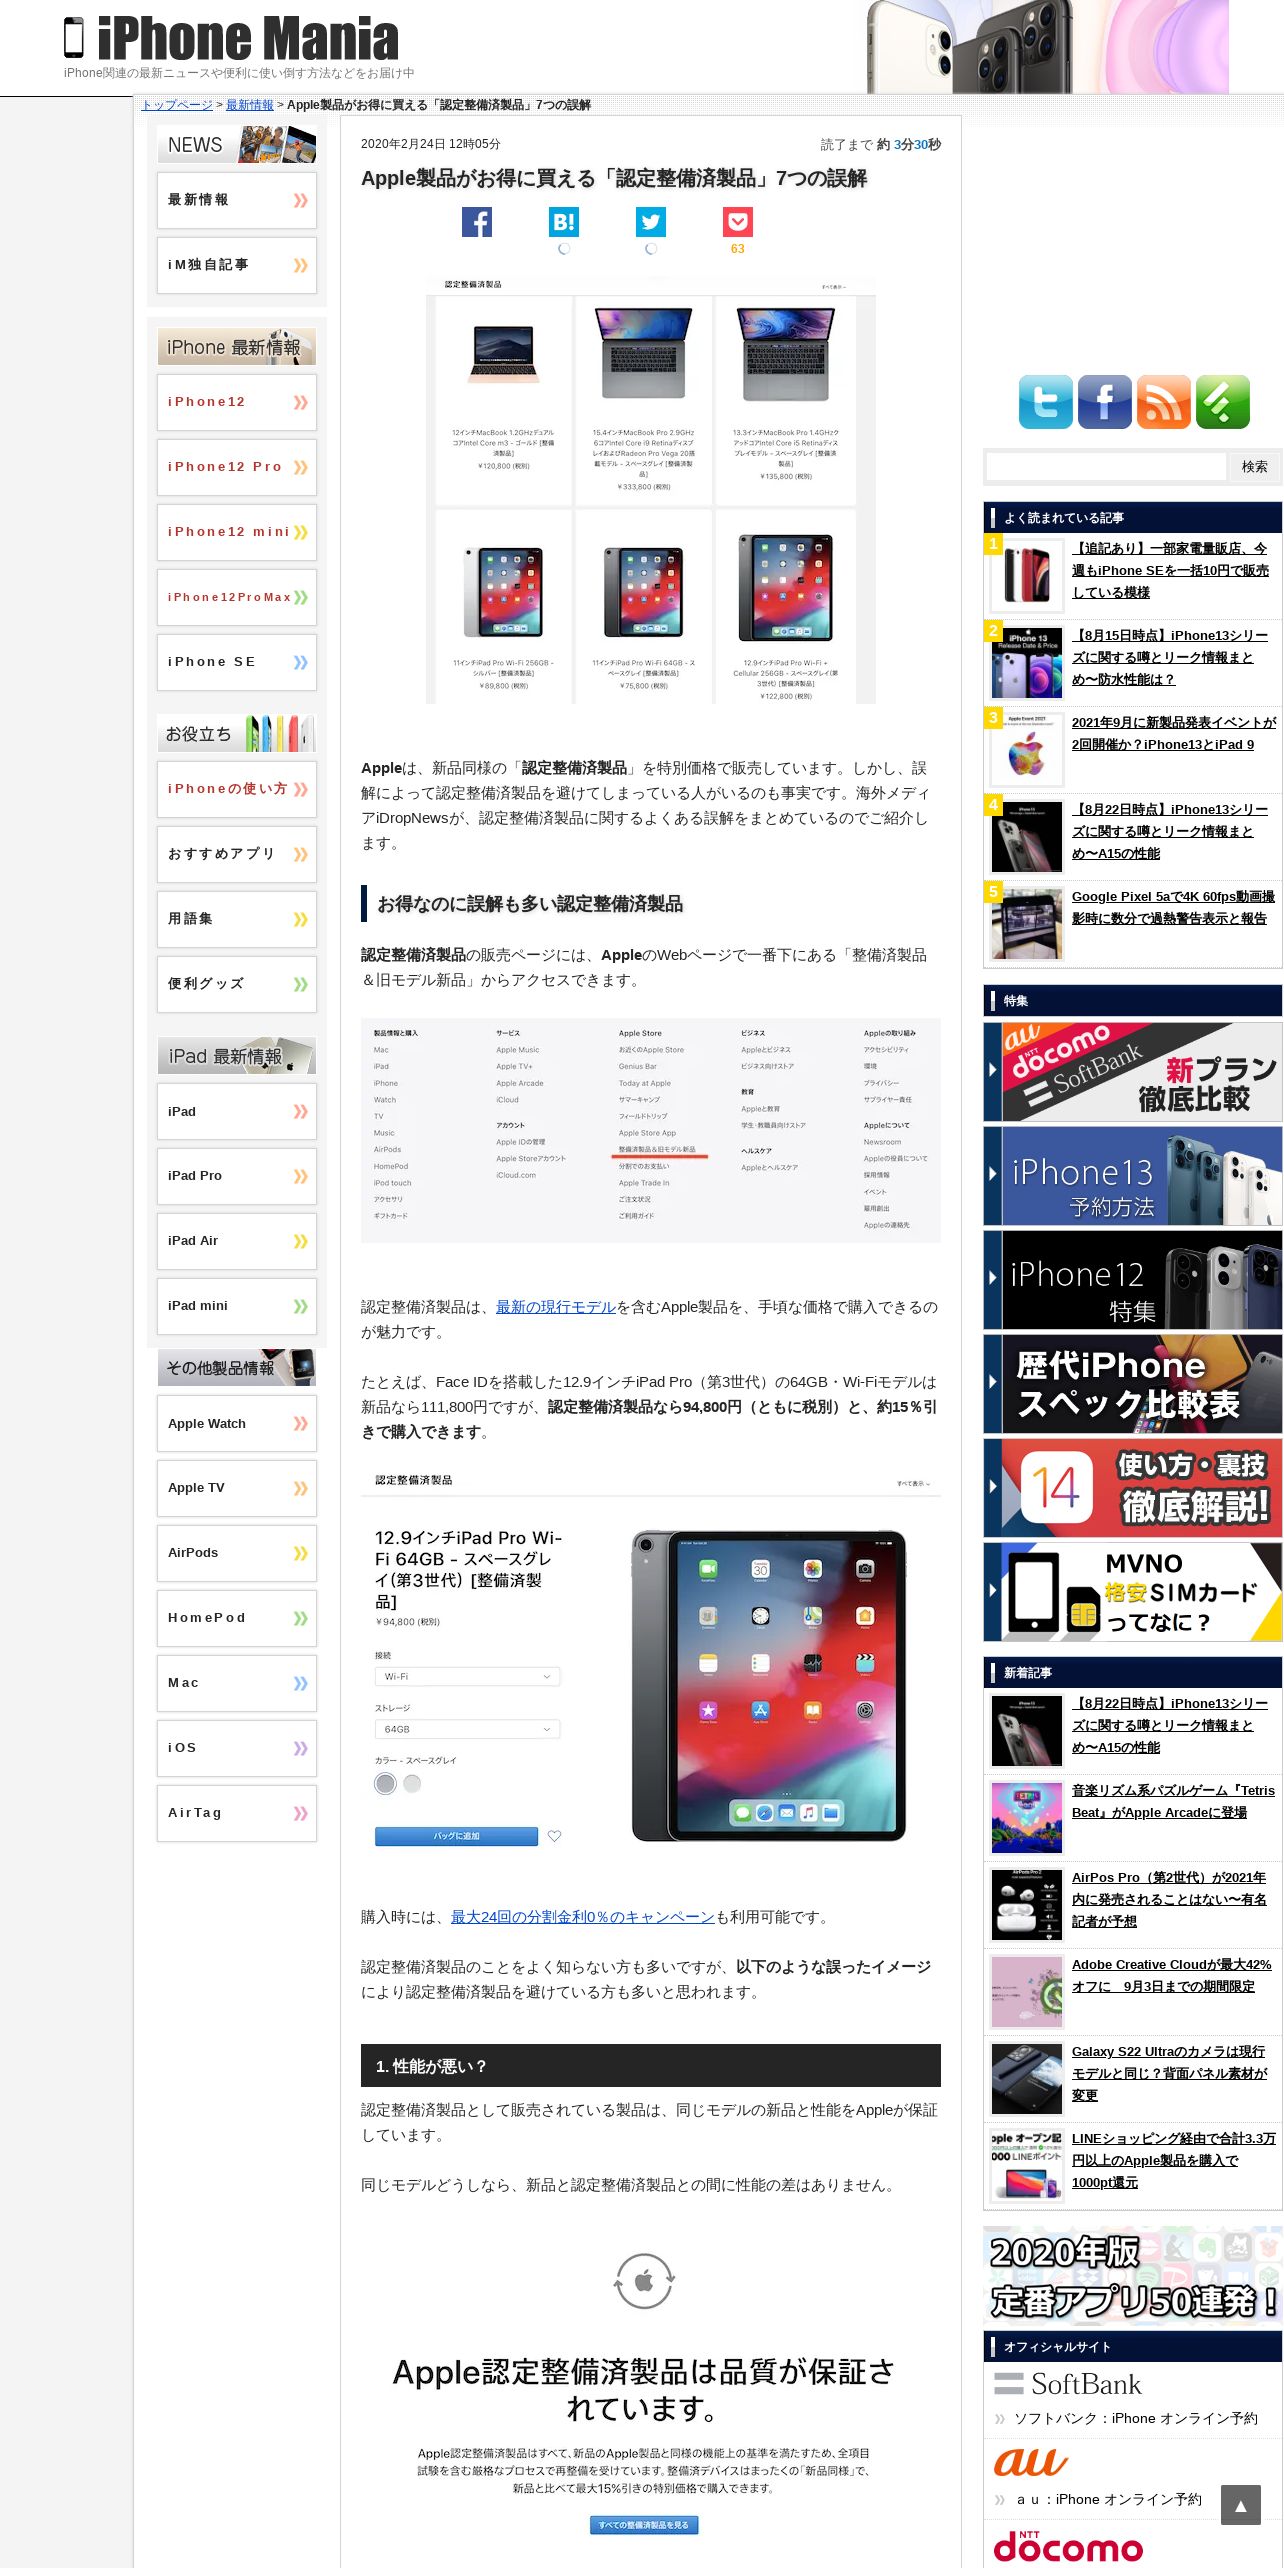1284x2568 pixels.
Task: Go to the iPhone12 Pro category
Action: pyautogui.click(x=237, y=467)
